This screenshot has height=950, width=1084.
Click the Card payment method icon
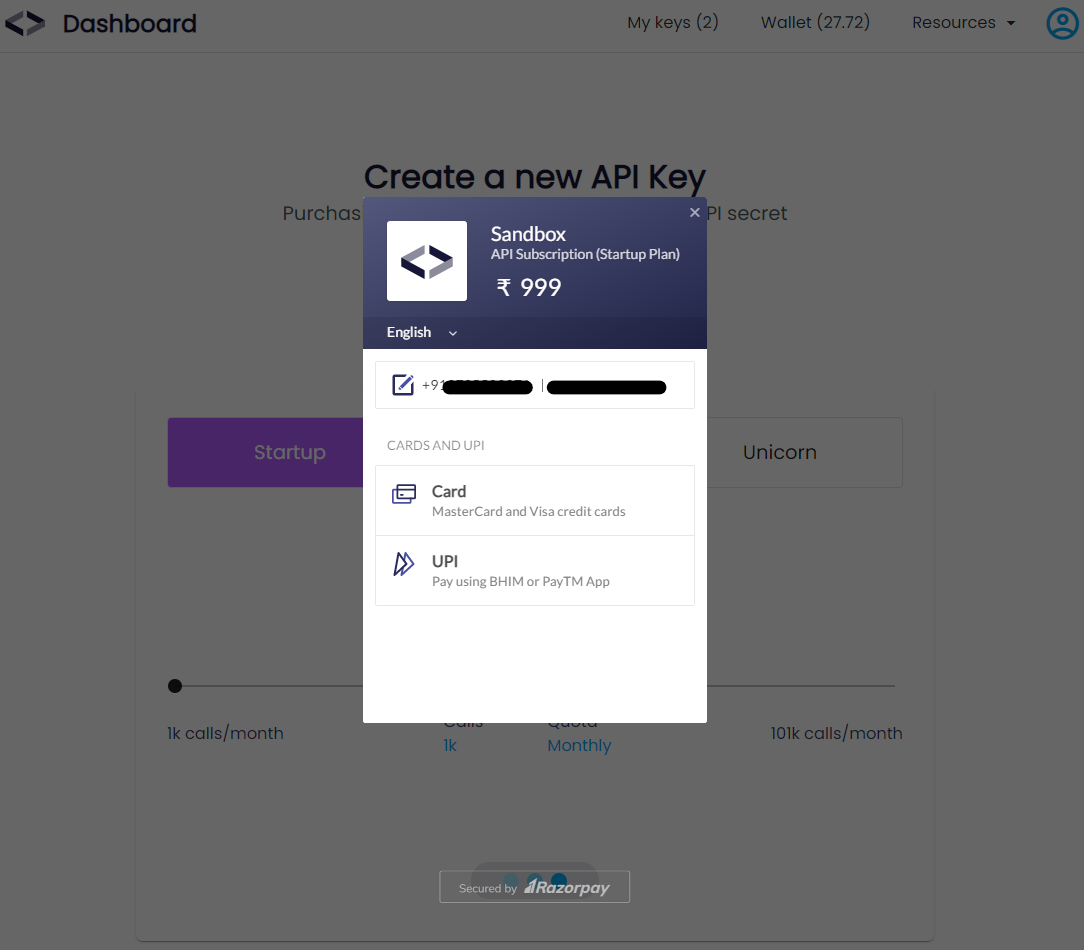pyautogui.click(x=404, y=494)
